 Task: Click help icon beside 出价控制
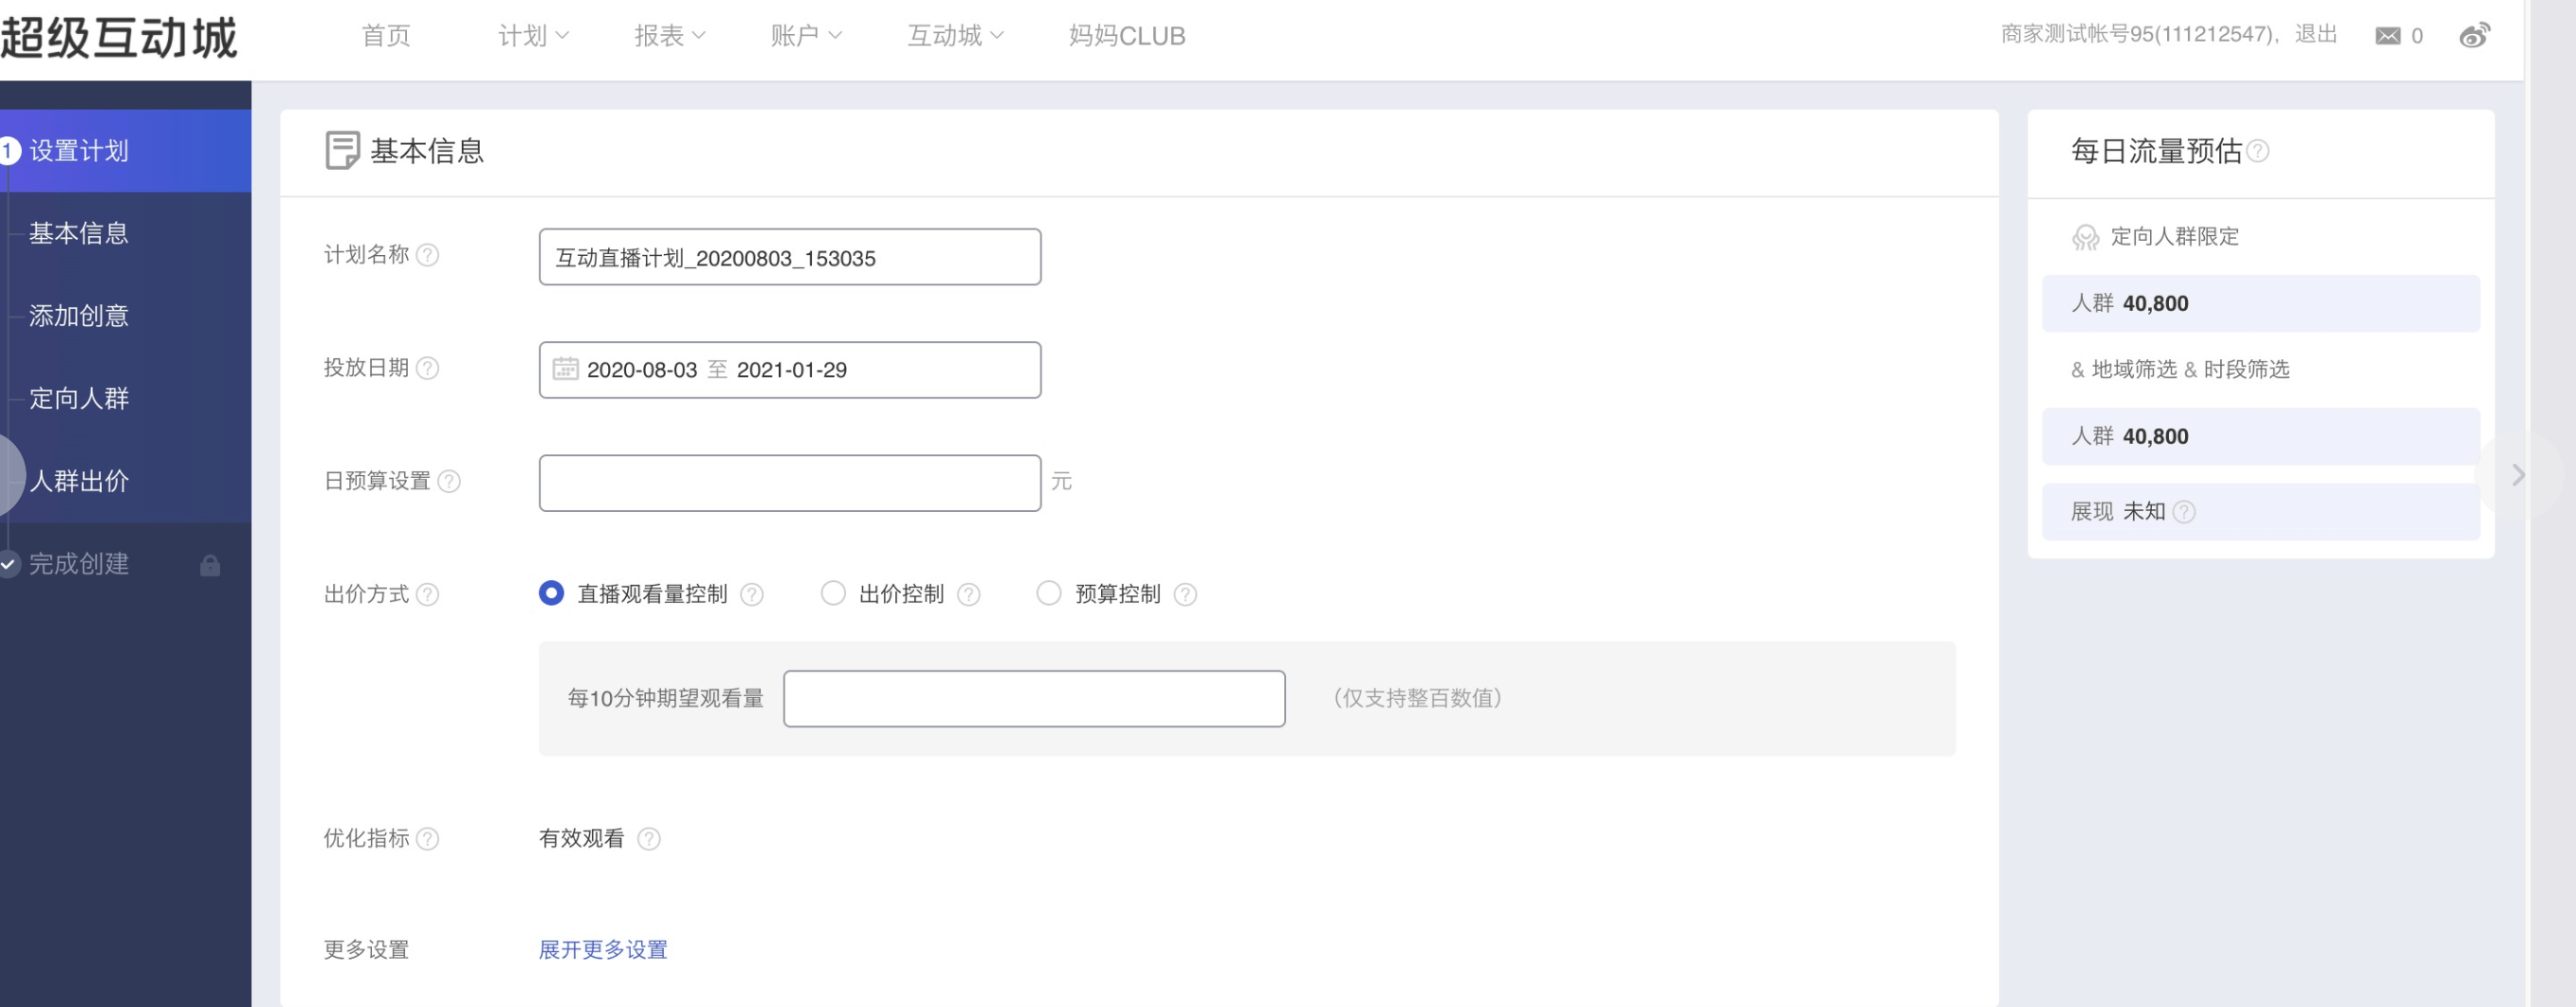(x=968, y=594)
